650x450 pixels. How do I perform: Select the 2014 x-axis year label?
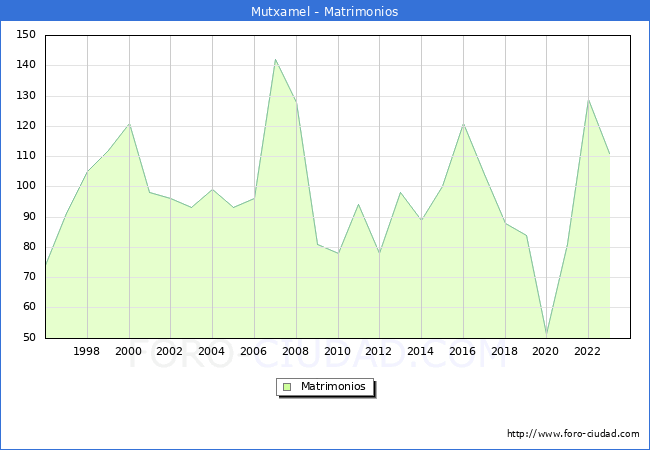pos(420,351)
